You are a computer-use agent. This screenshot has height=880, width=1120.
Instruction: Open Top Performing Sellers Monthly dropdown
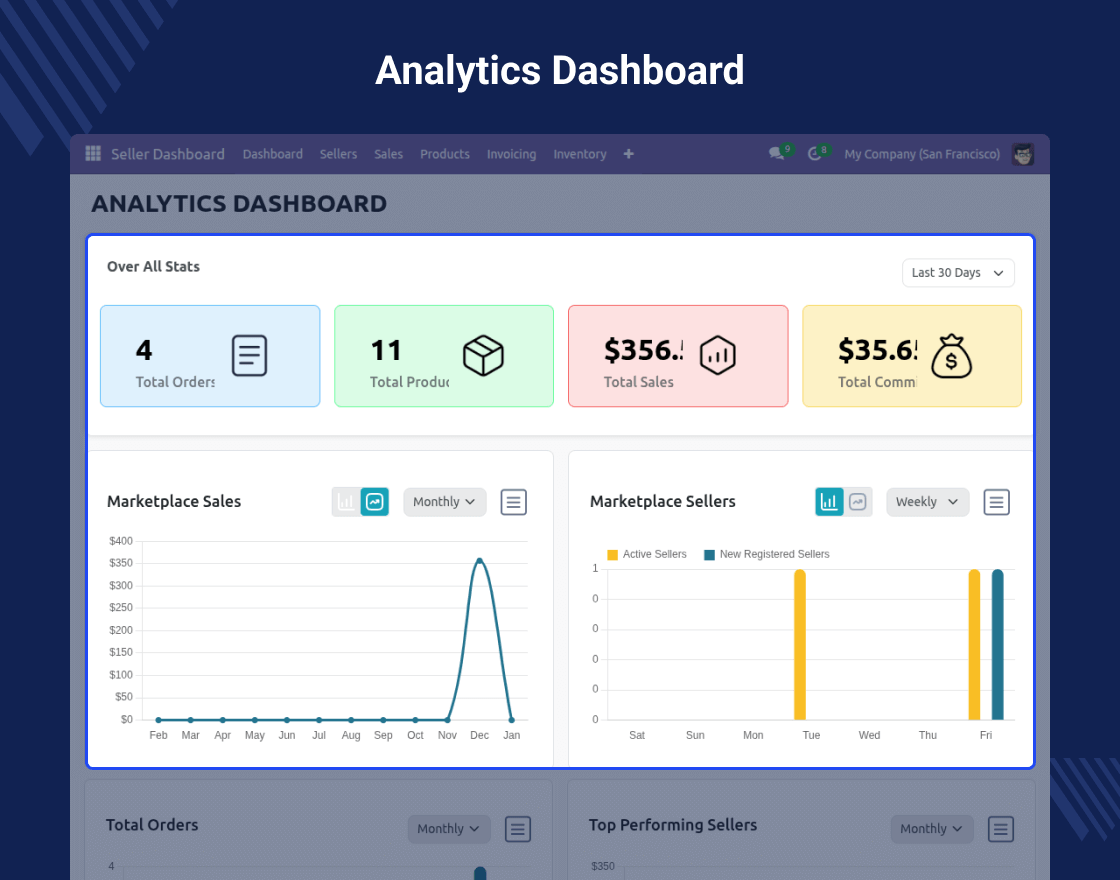(x=931, y=829)
